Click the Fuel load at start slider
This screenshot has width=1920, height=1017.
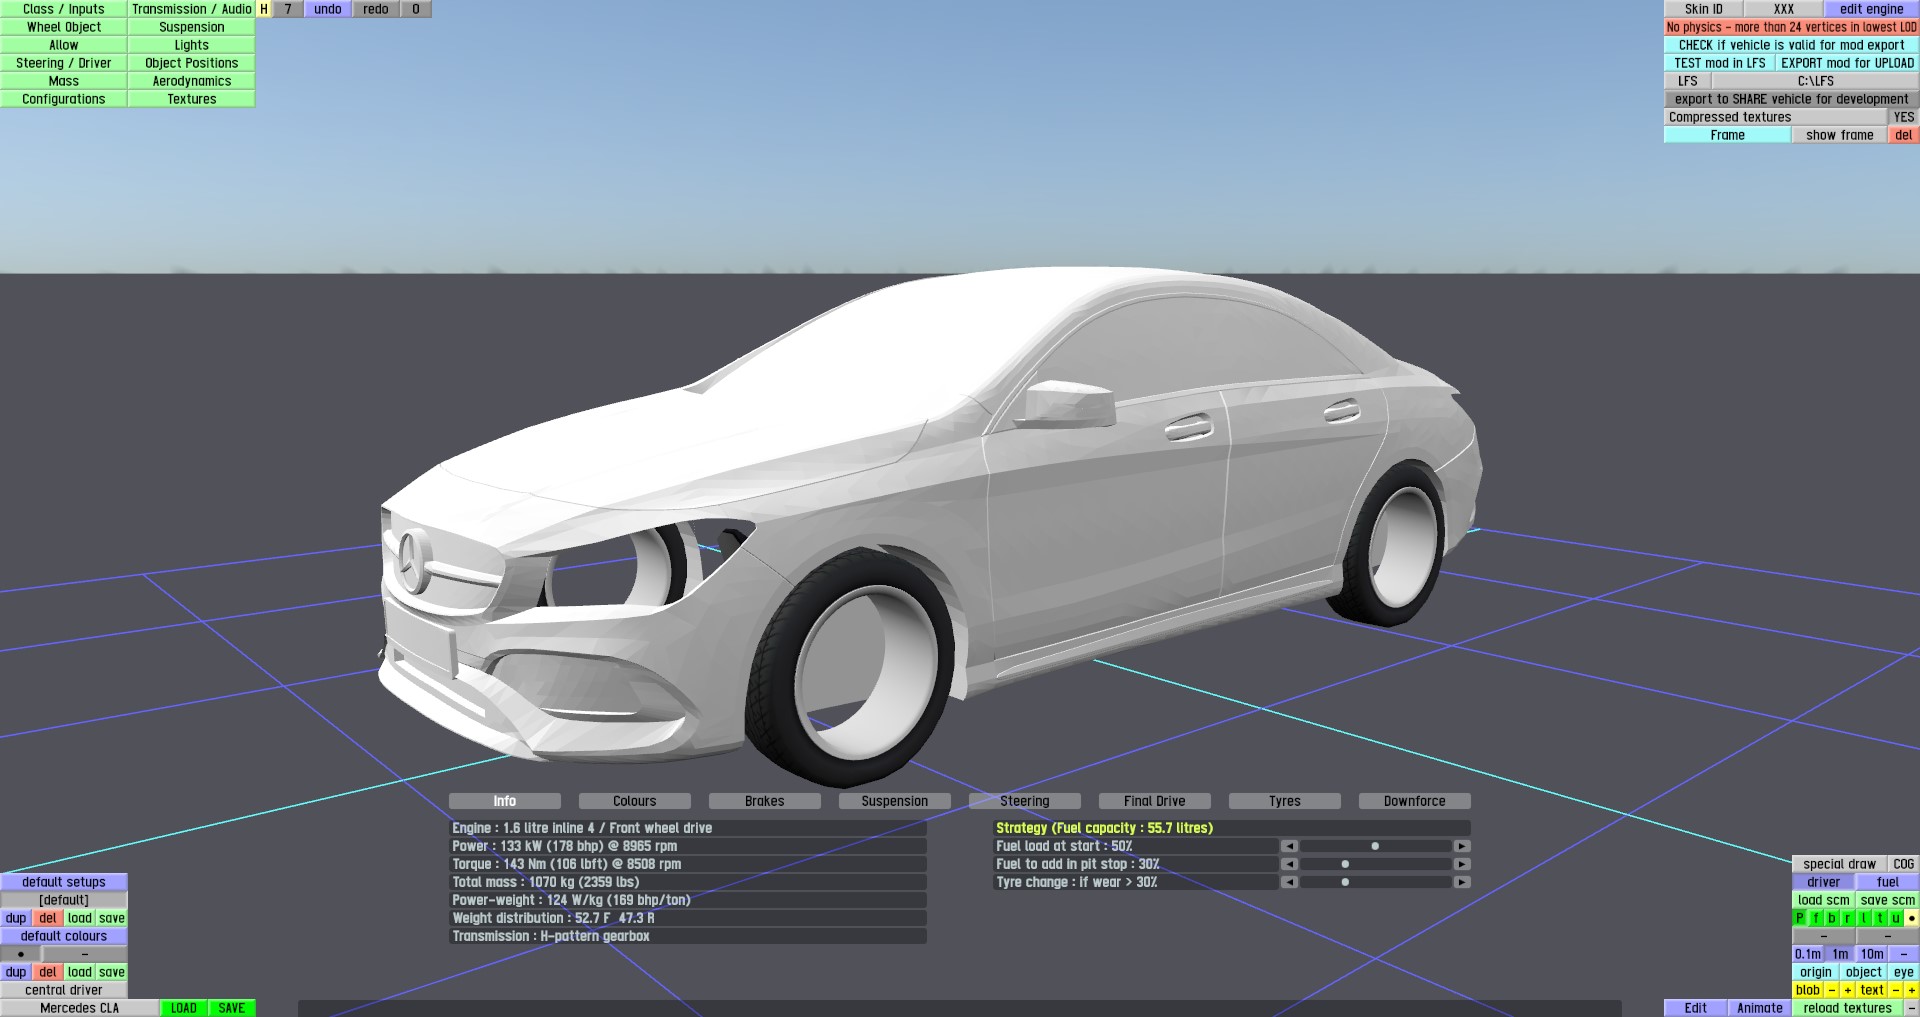coord(1376,846)
